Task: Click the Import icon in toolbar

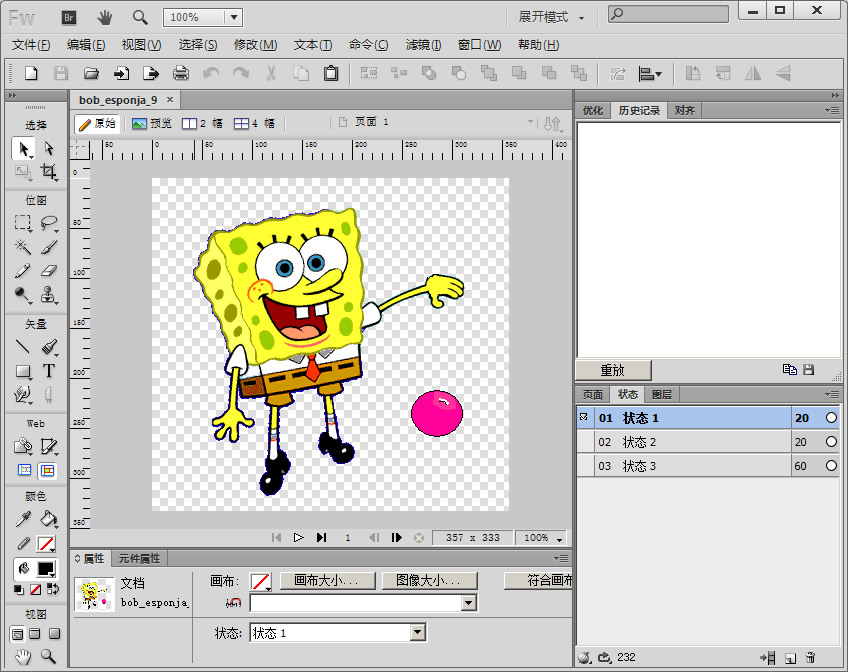Action: (121, 73)
